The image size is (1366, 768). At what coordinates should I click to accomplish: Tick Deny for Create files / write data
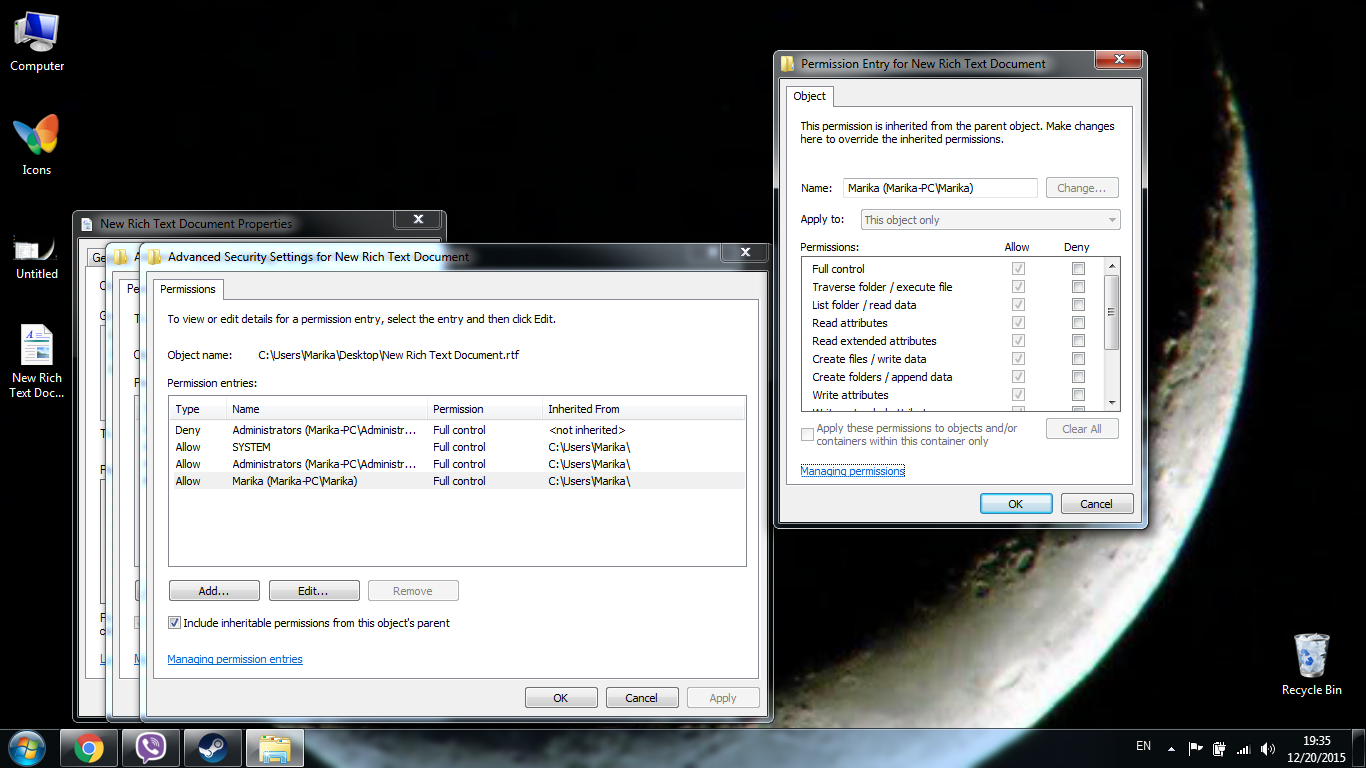pos(1078,359)
